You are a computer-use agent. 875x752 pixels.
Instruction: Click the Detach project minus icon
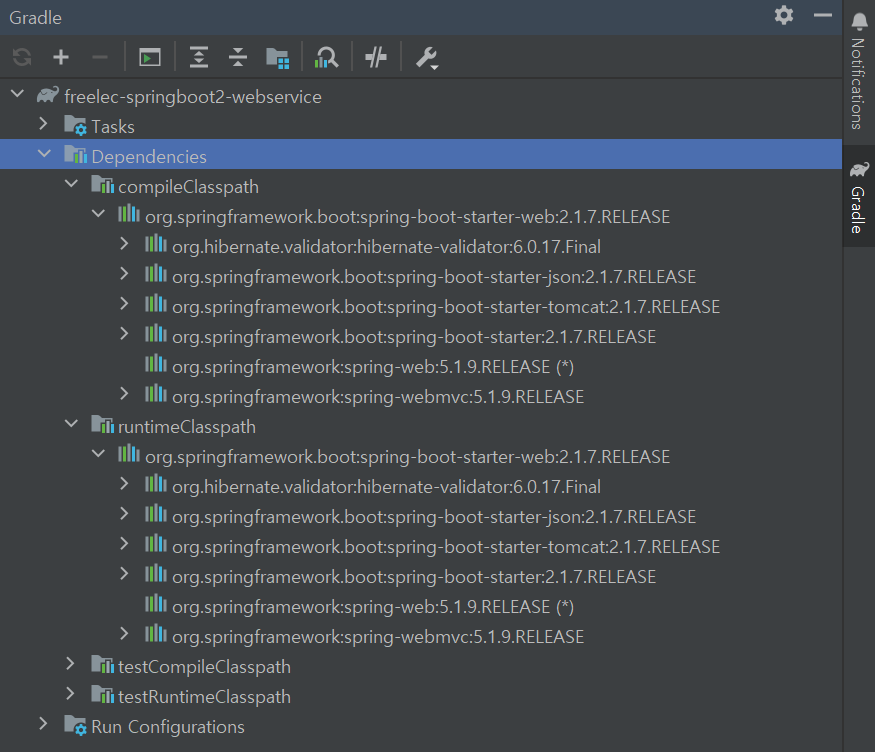coord(100,57)
